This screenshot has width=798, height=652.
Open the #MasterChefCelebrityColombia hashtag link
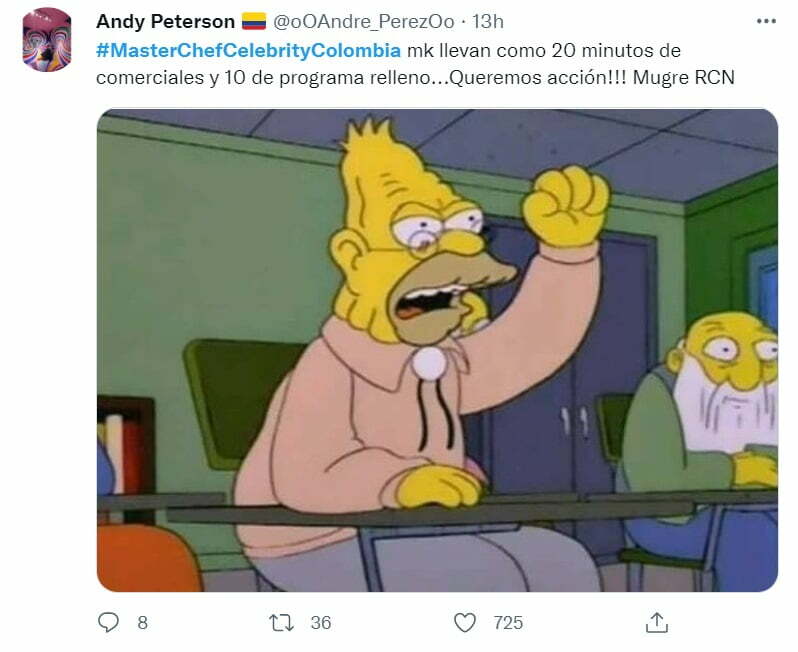248,50
